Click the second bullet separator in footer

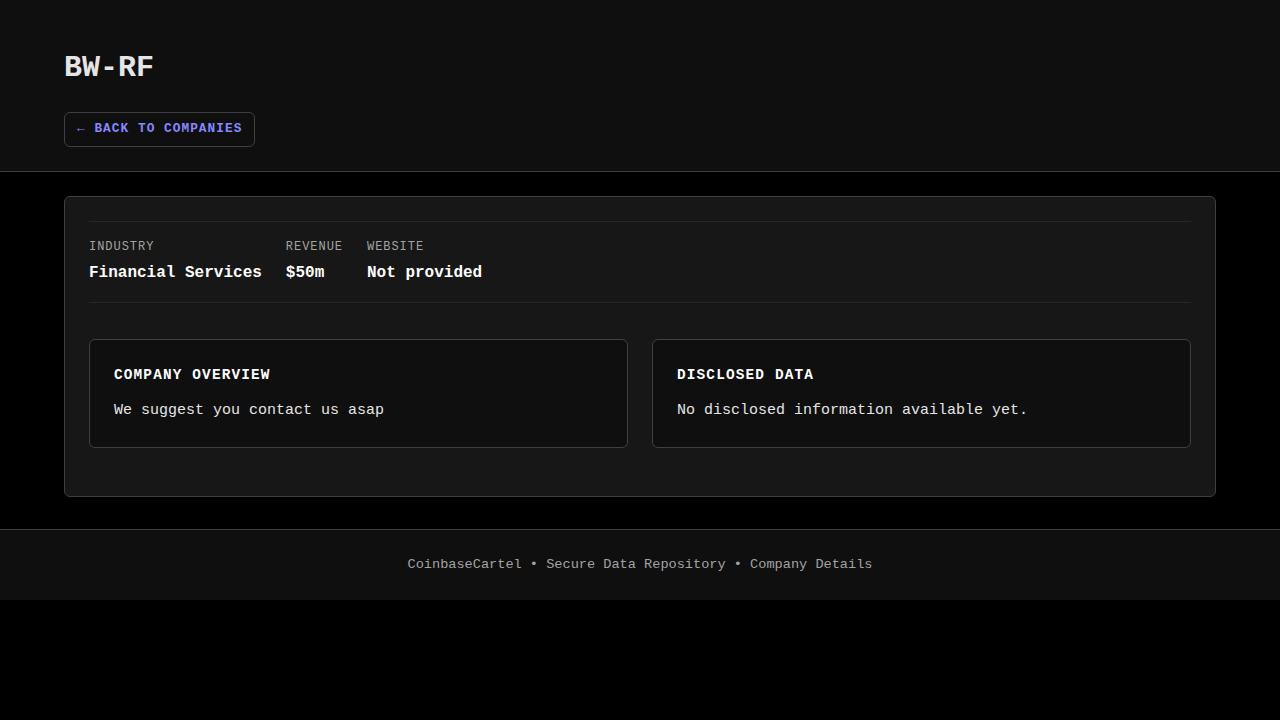[738, 564]
